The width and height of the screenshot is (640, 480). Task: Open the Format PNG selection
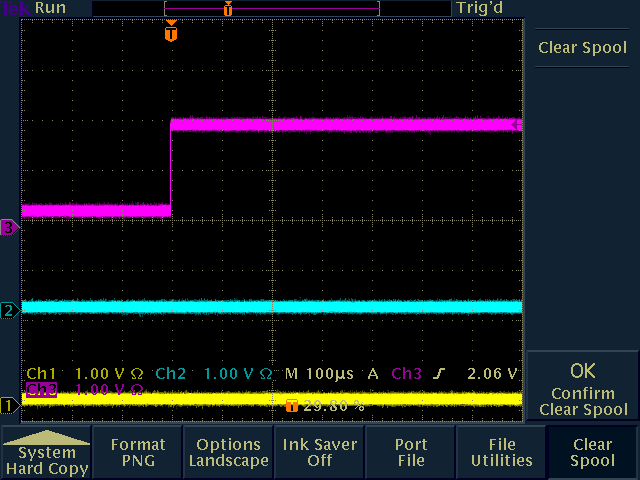click(x=137, y=452)
